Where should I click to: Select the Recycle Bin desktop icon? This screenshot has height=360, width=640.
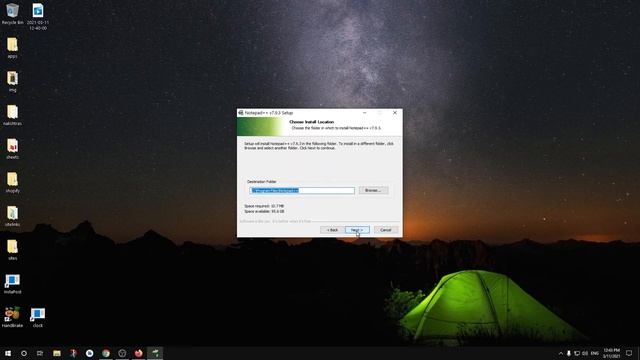[x=12, y=13]
